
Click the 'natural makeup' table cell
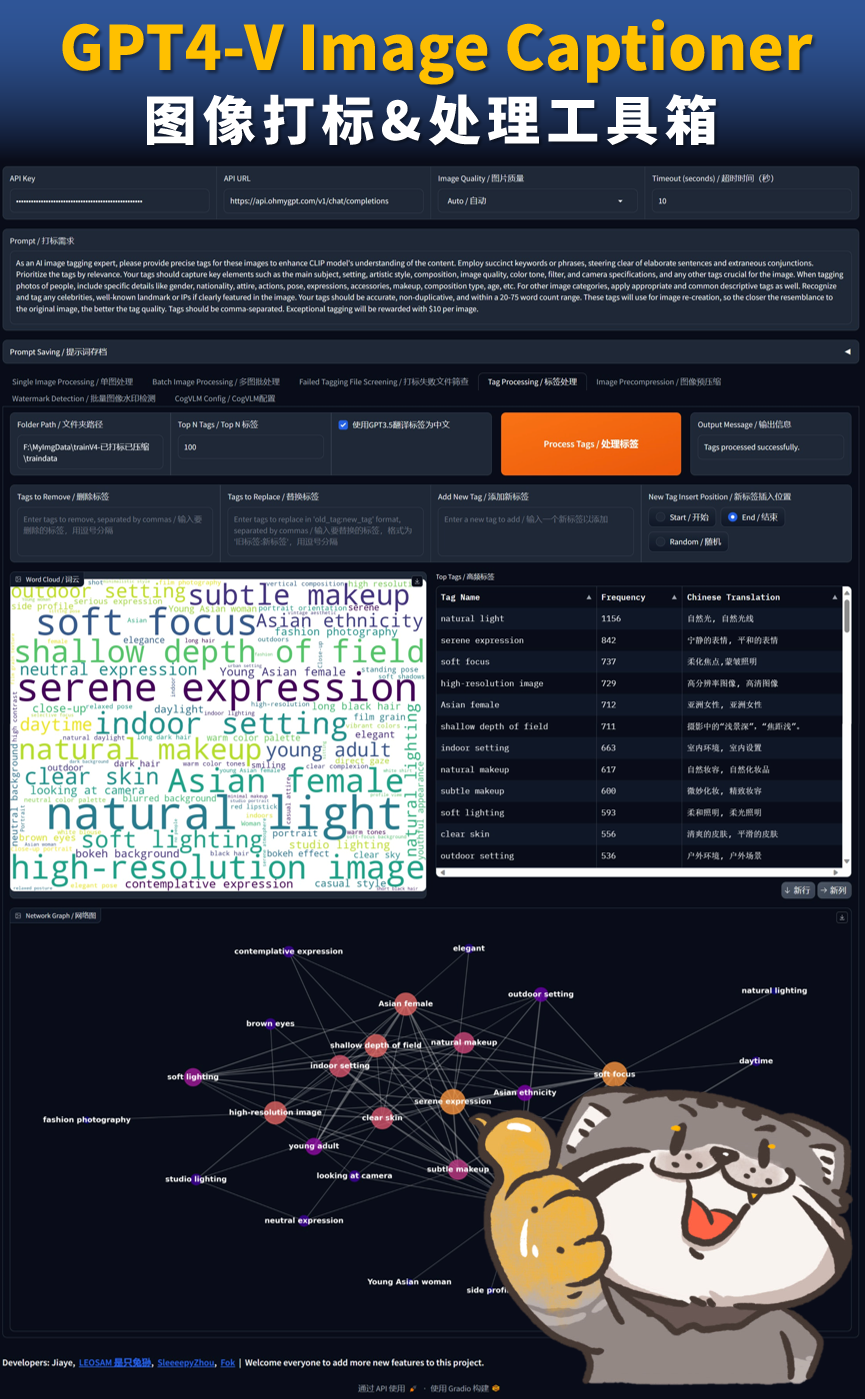[515, 770]
